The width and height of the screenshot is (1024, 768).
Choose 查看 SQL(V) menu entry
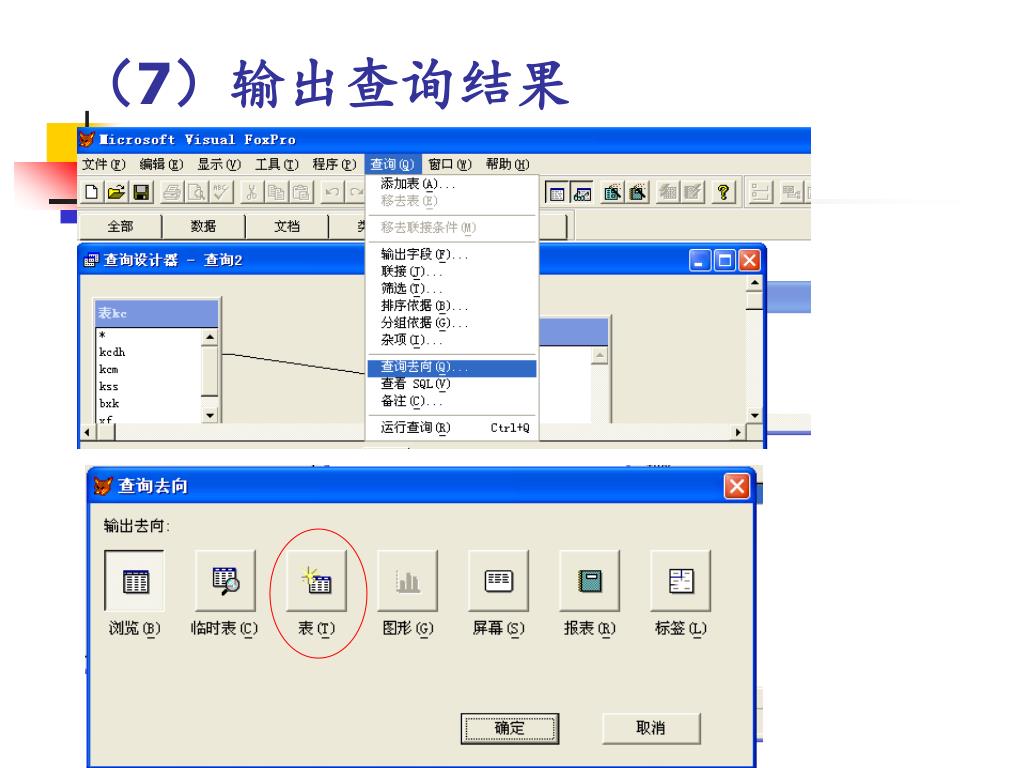click(x=452, y=384)
